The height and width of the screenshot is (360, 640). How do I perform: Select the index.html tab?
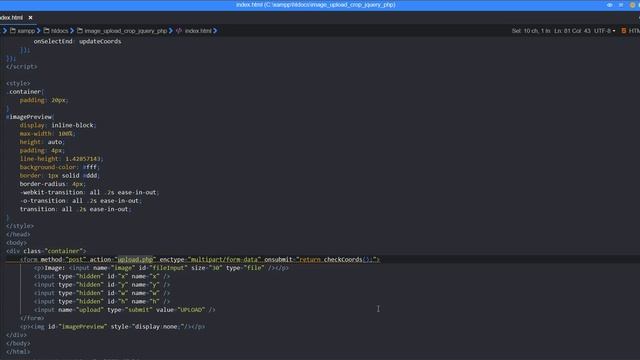pos(11,18)
